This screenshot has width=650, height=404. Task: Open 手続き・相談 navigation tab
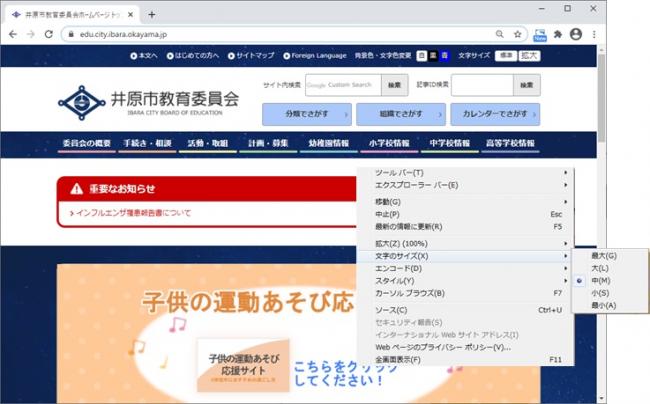tap(147, 143)
